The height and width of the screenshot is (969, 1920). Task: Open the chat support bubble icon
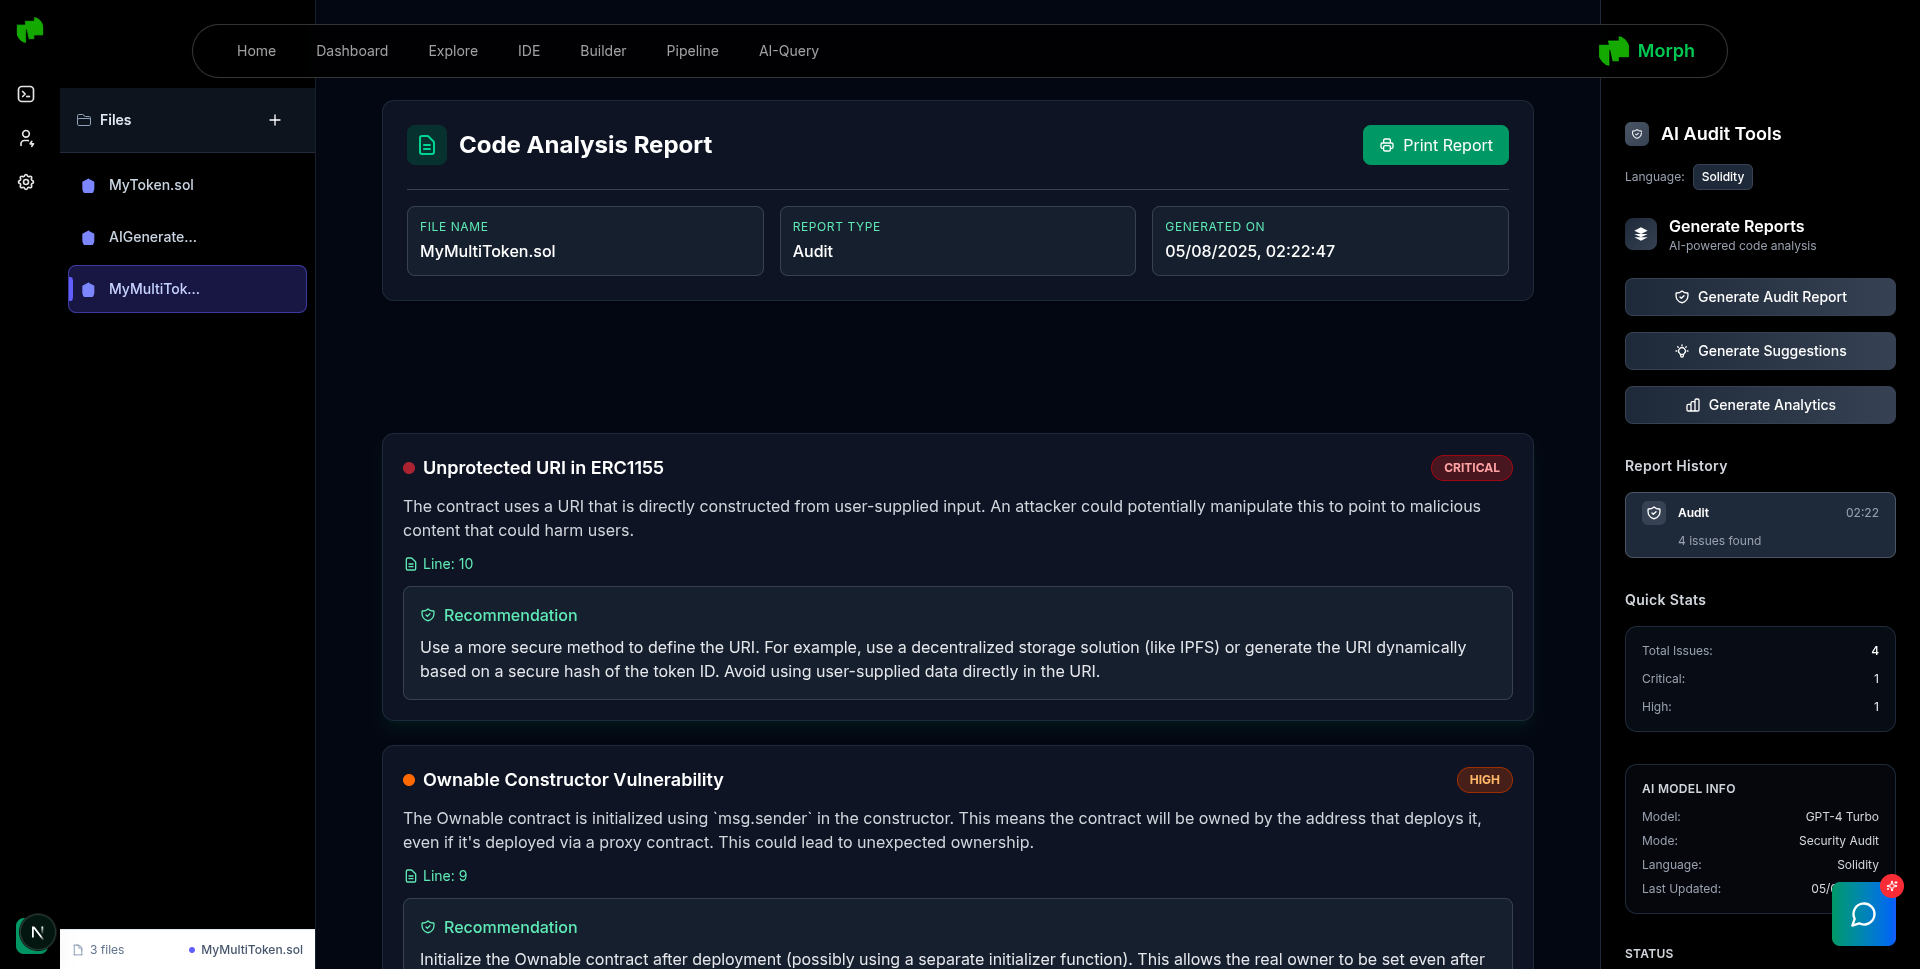click(x=1864, y=914)
